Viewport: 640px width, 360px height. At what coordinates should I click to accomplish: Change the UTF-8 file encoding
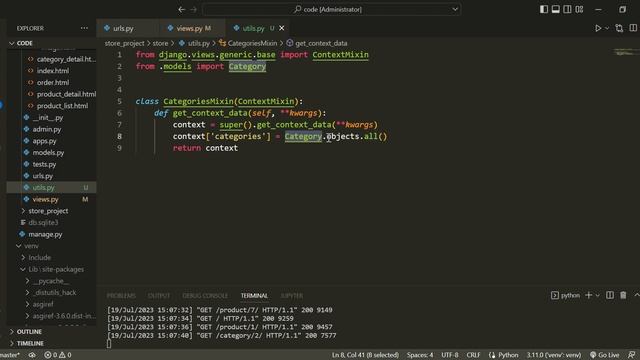tap(449, 355)
